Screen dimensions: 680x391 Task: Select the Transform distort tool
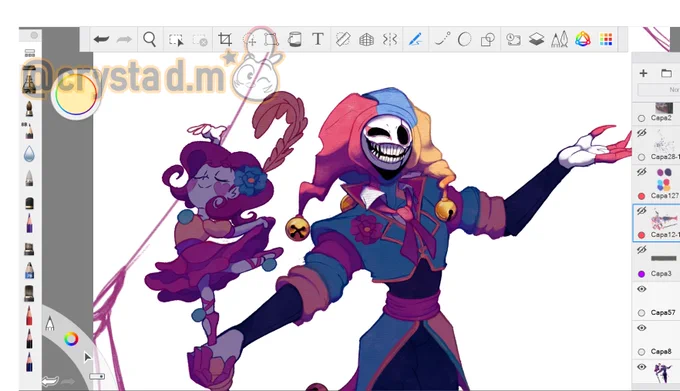tap(271, 40)
